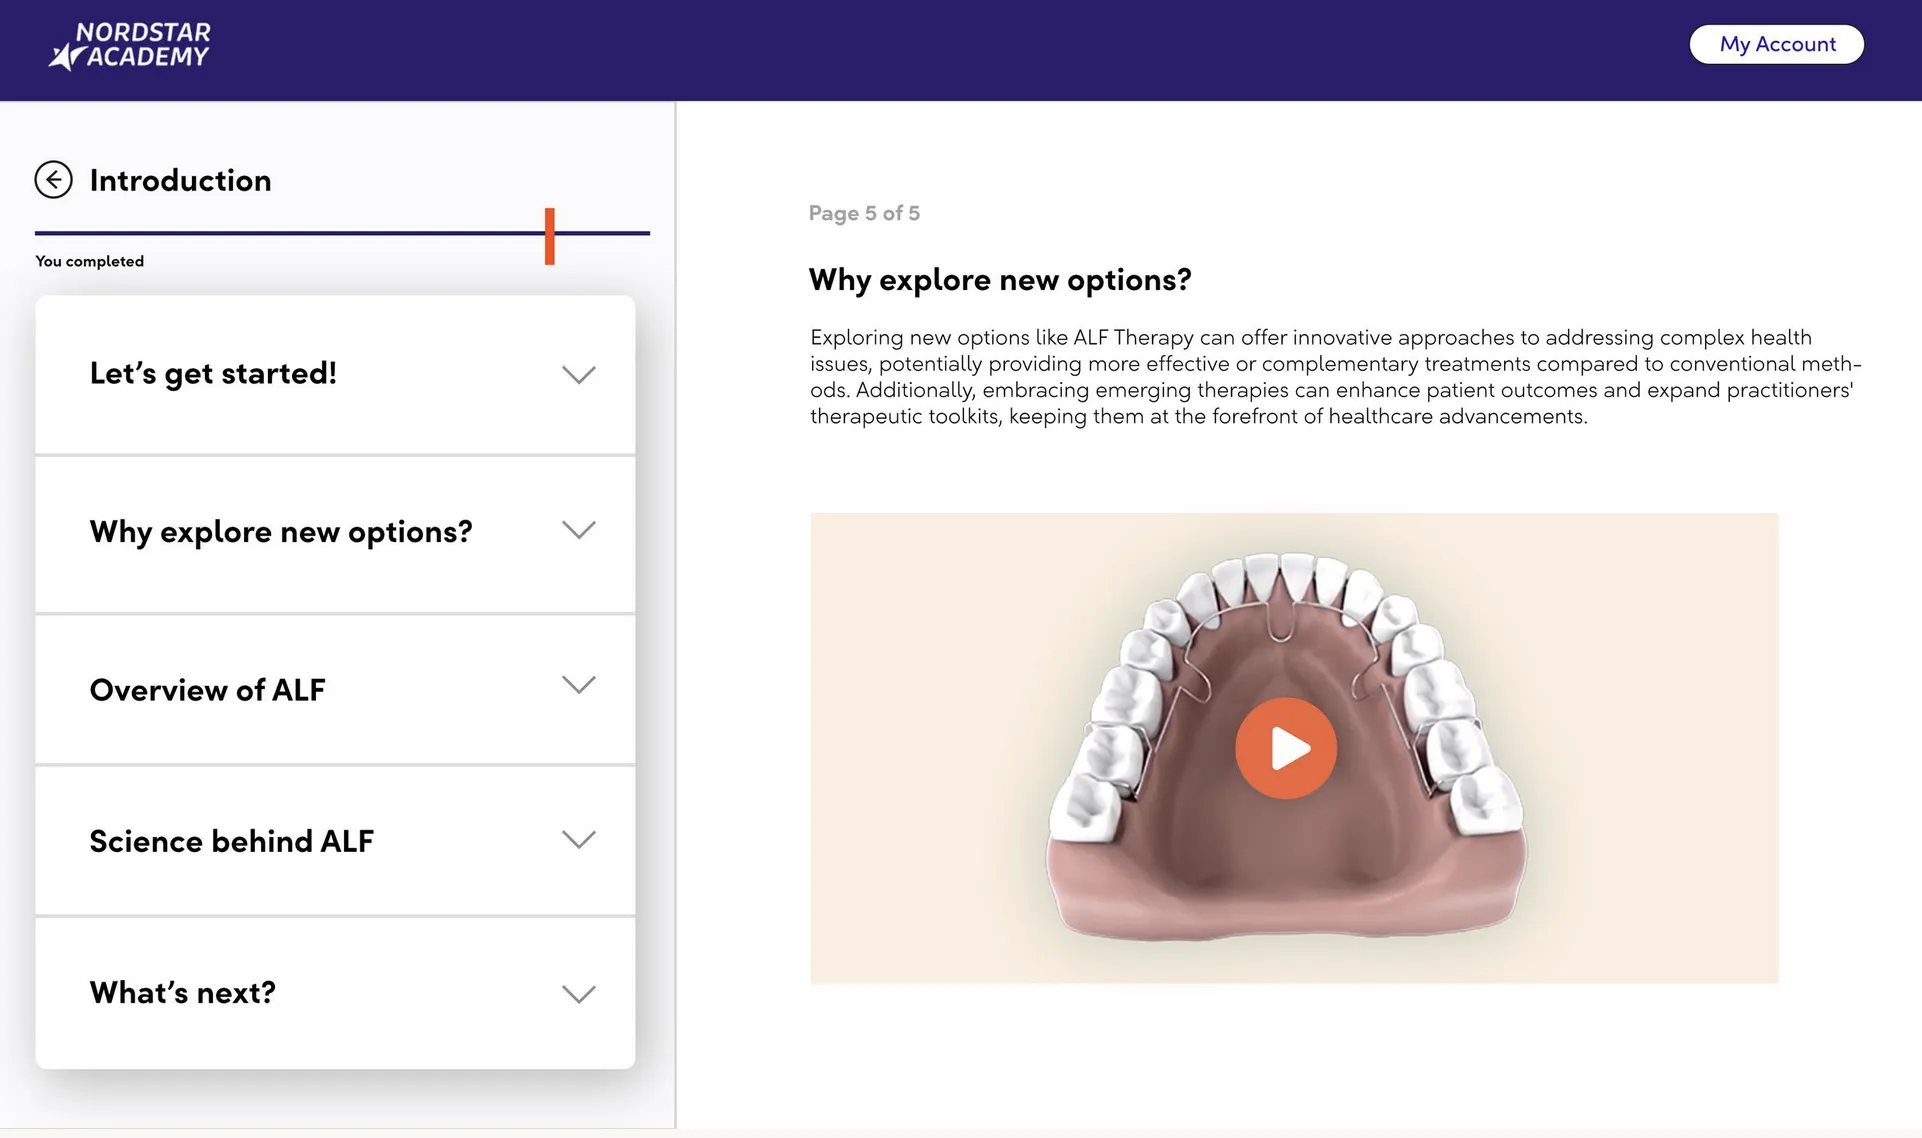Select Why explore new options? in the sidebar
1922x1138 pixels.
(x=281, y=532)
